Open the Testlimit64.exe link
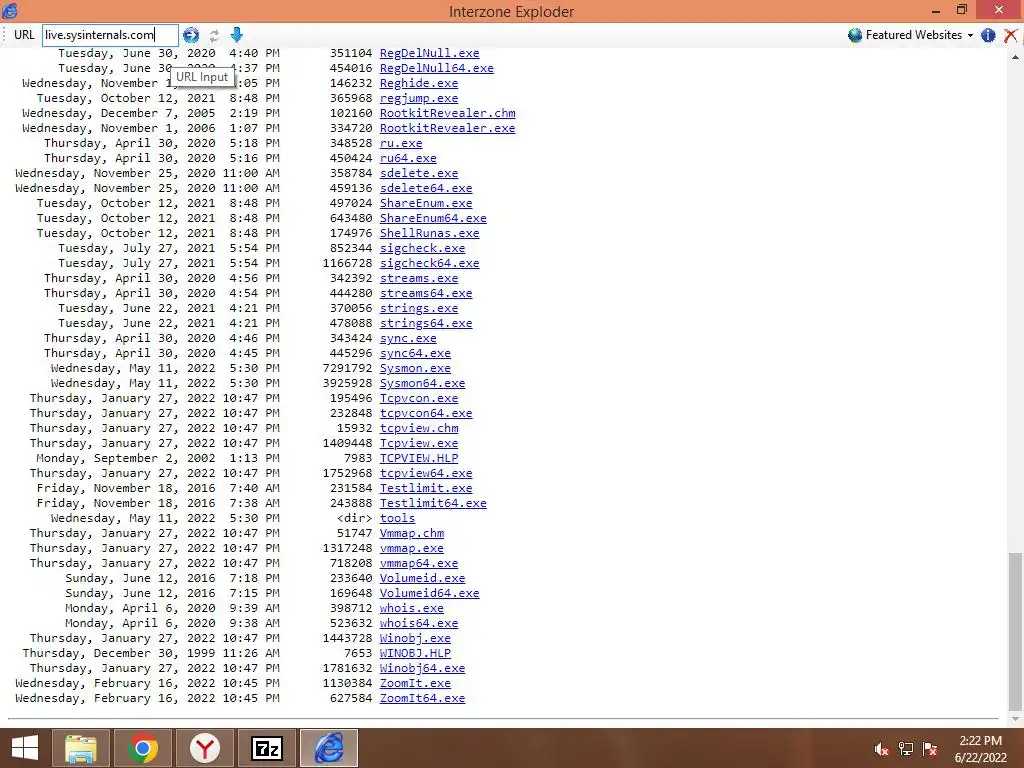This screenshot has height=768, width=1024. click(433, 504)
